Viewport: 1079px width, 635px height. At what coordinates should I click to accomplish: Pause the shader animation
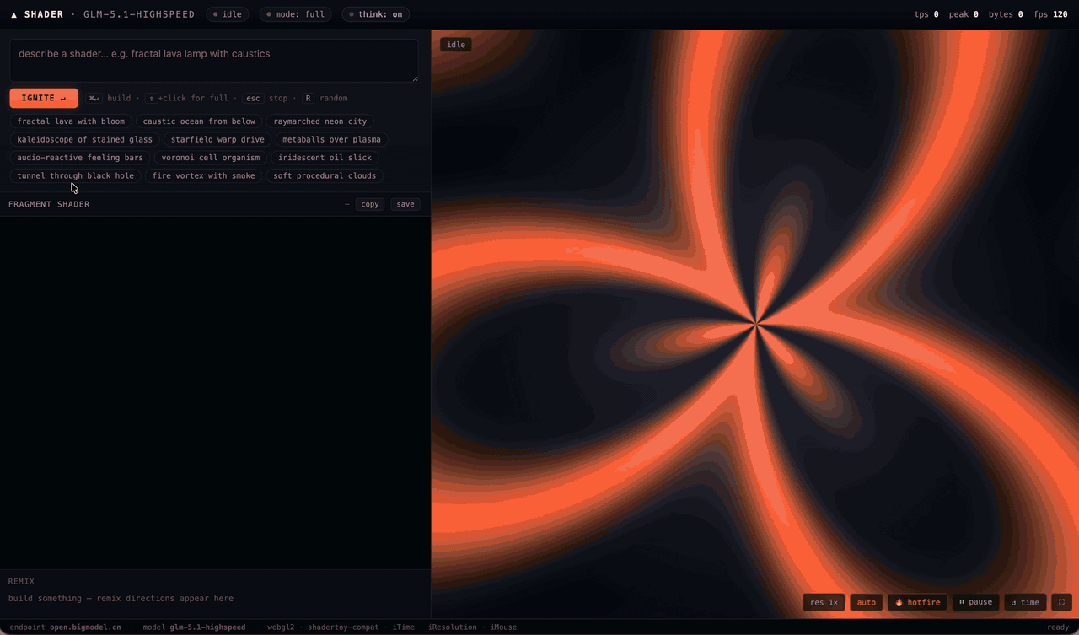pos(975,602)
